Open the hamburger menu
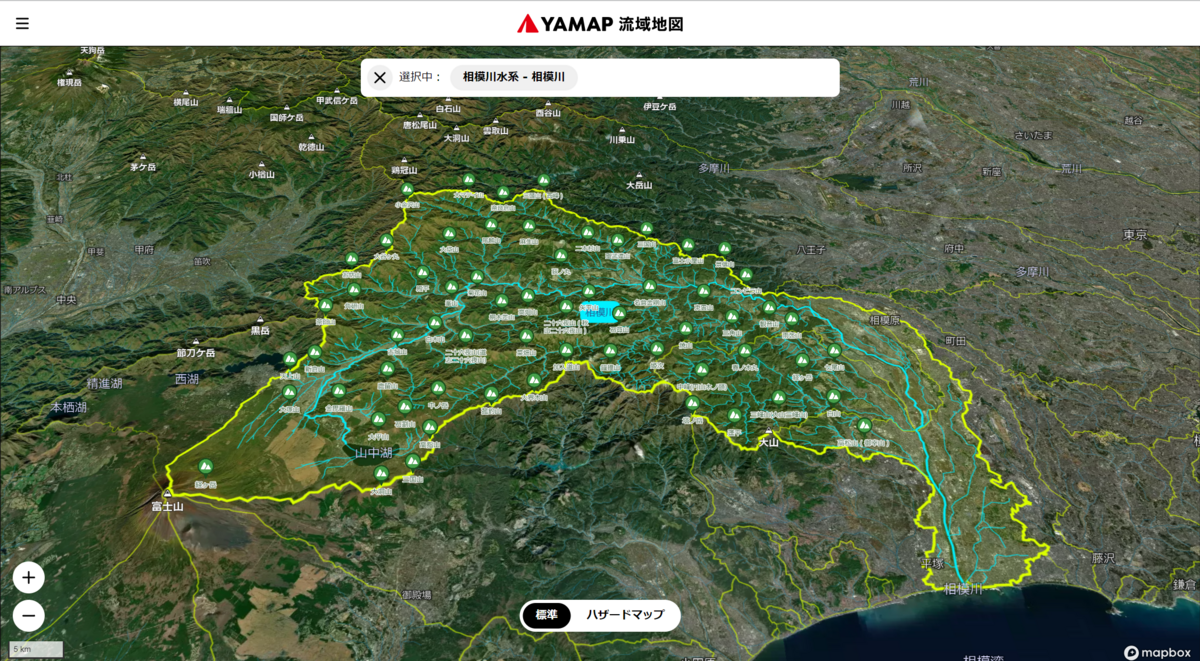Viewport: 1200px width, 661px height. (22, 23)
